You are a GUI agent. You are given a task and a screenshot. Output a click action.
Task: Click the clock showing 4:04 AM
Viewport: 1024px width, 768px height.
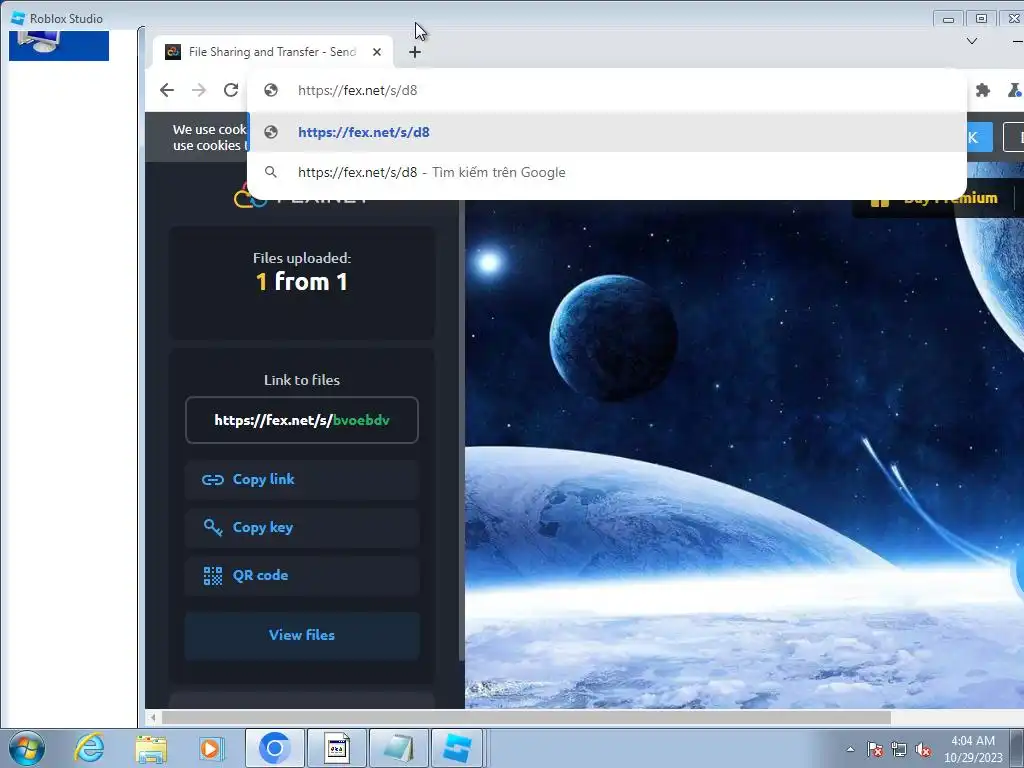[973, 749]
